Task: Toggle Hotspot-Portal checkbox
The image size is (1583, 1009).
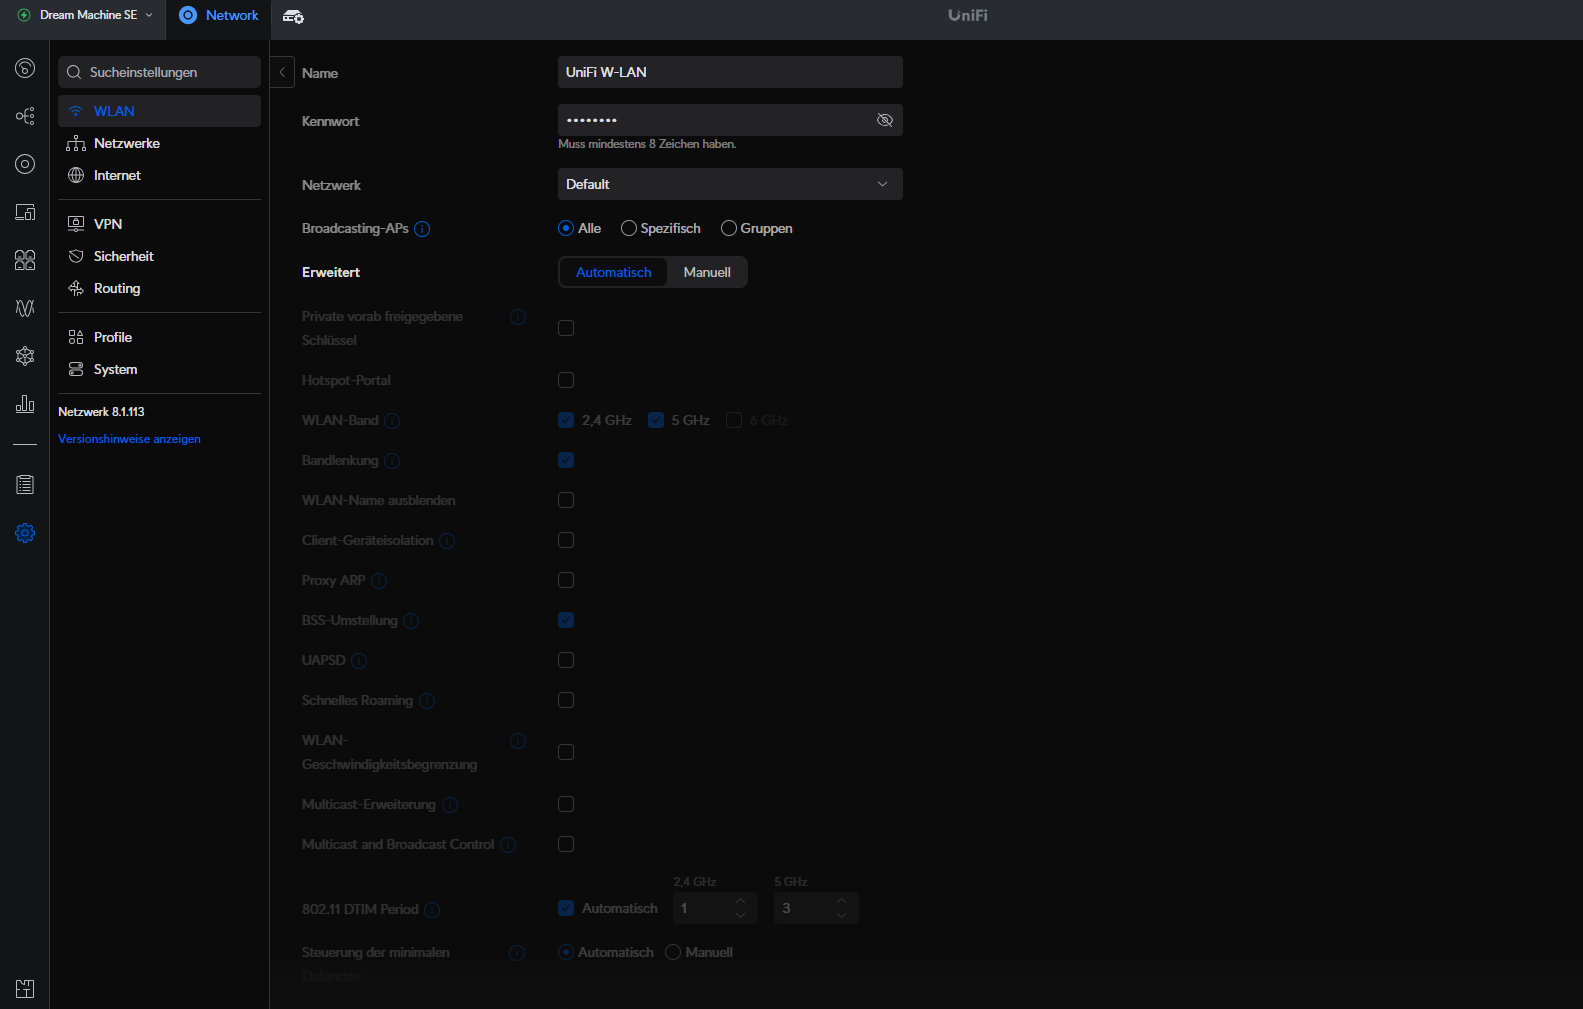Action: pyautogui.click(x=566, y=380)
